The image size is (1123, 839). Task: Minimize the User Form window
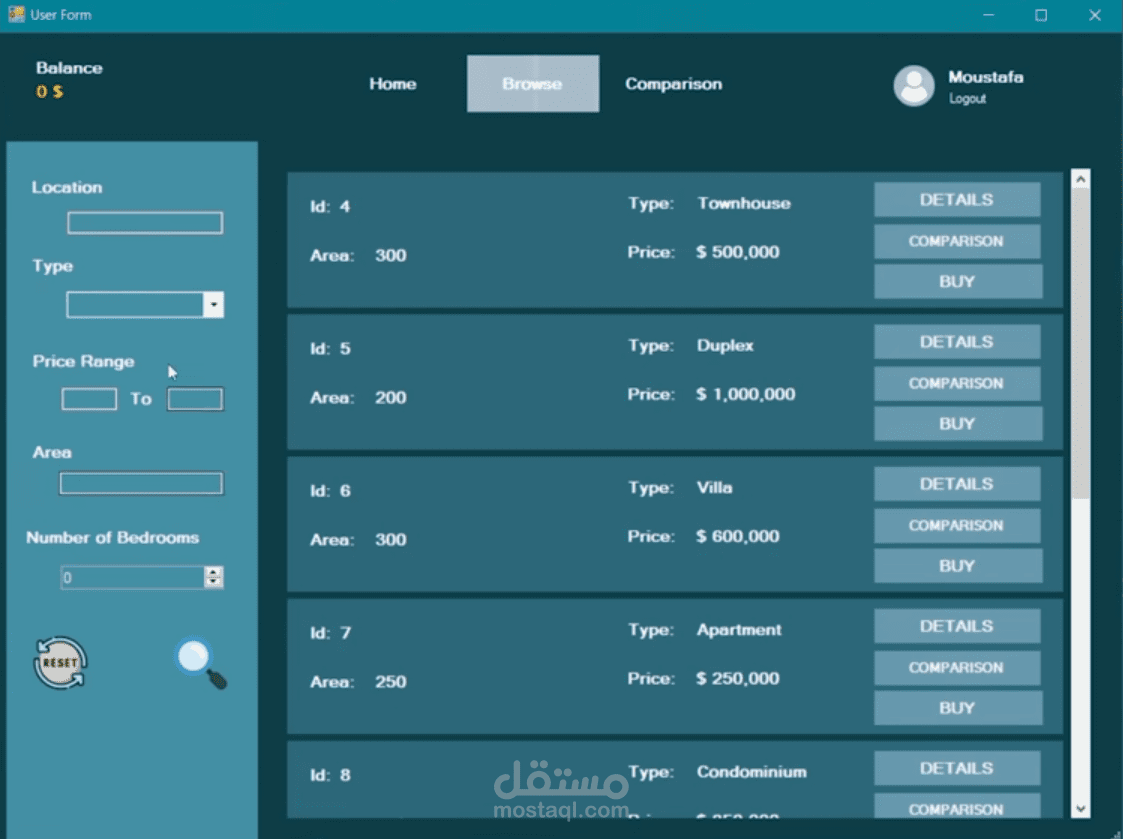988,14
